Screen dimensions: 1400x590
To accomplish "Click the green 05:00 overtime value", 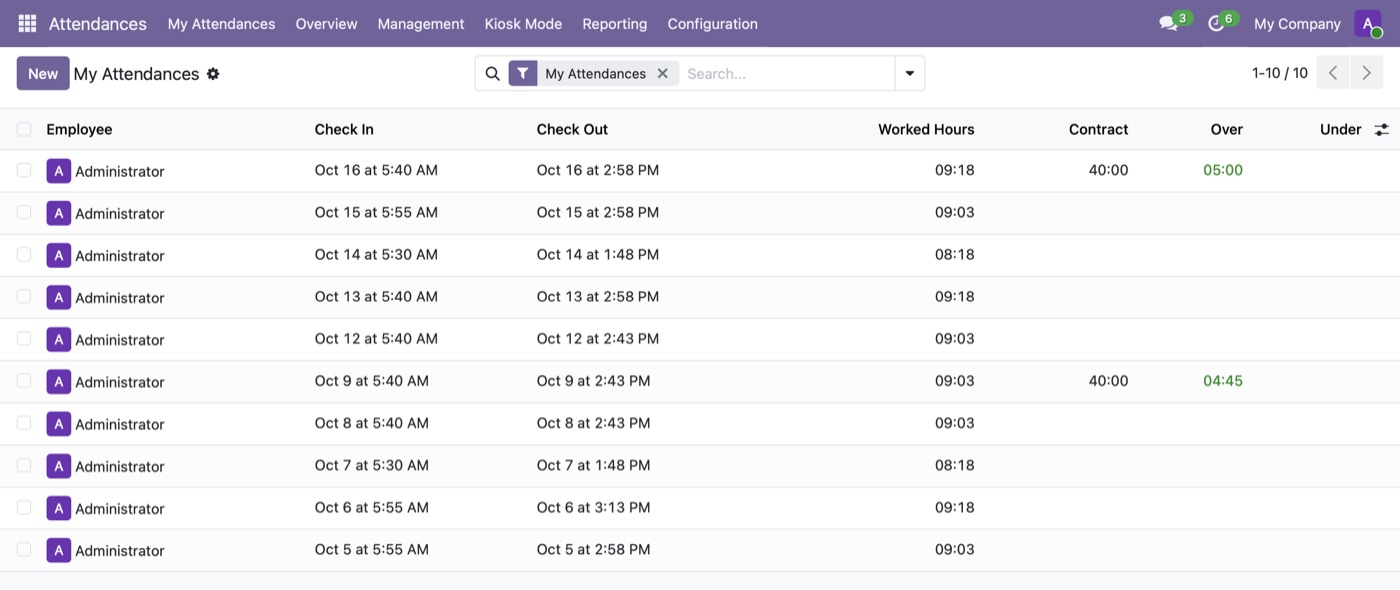I will point(1223,170).
